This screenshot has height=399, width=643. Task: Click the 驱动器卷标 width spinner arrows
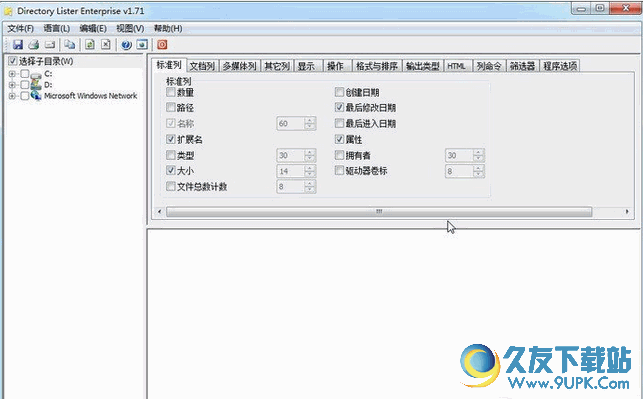(x=478, y=171)
